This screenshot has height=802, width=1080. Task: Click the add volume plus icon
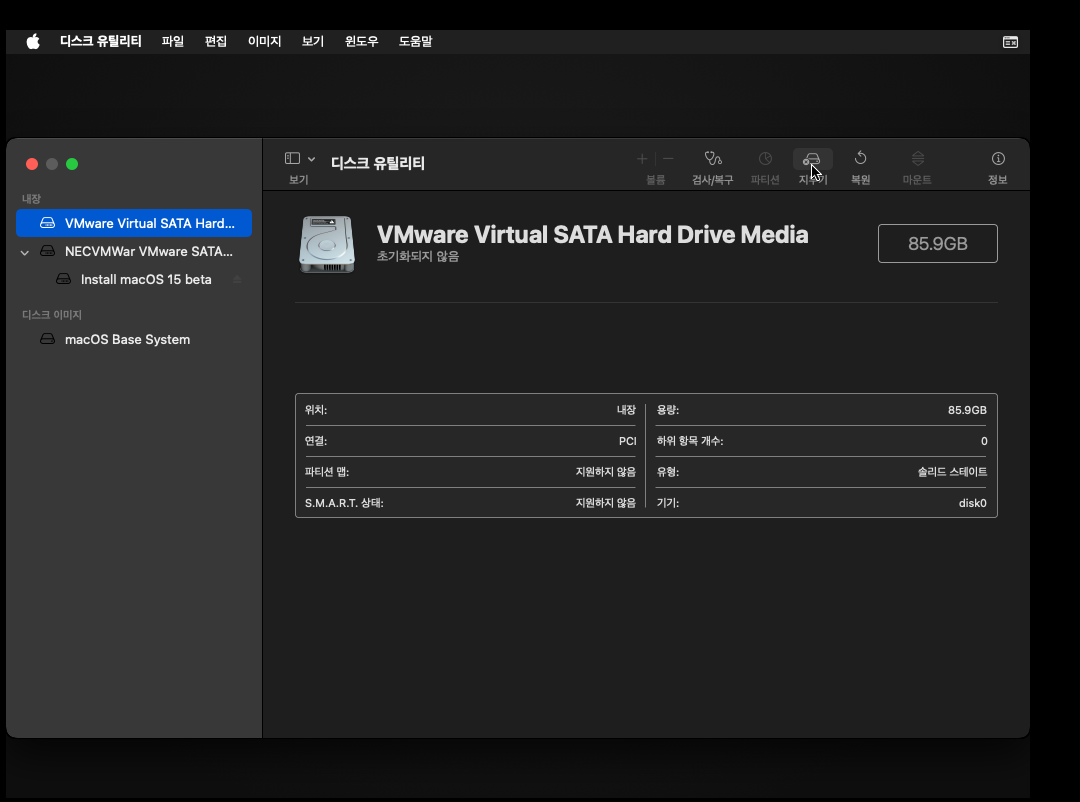click(x=642, y=159)
